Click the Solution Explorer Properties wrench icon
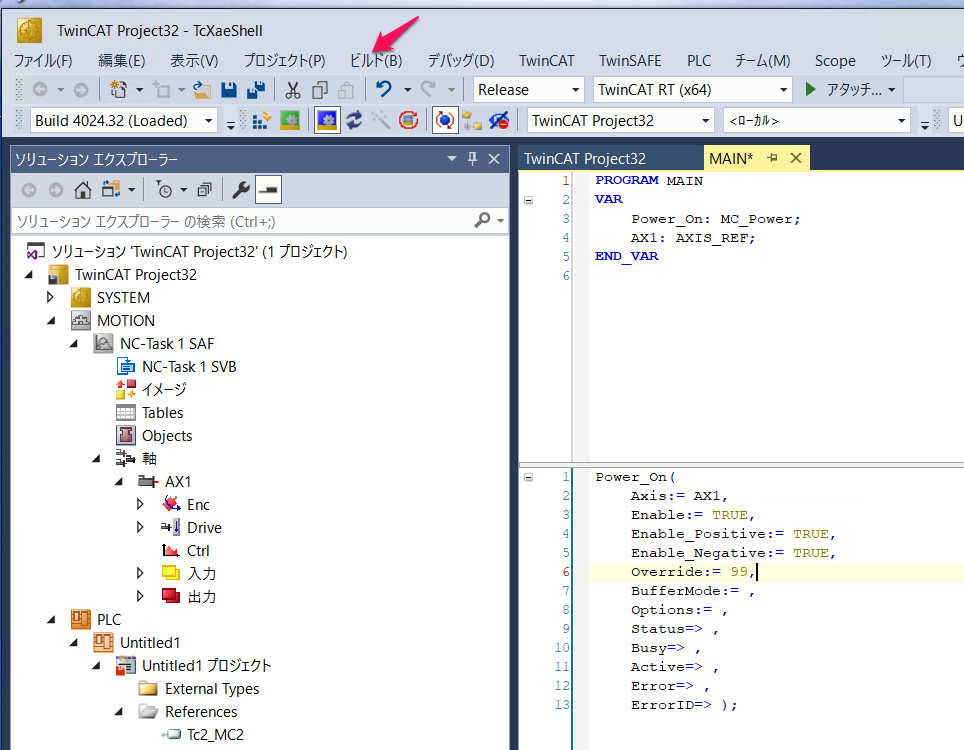 [x=240, y=190]
